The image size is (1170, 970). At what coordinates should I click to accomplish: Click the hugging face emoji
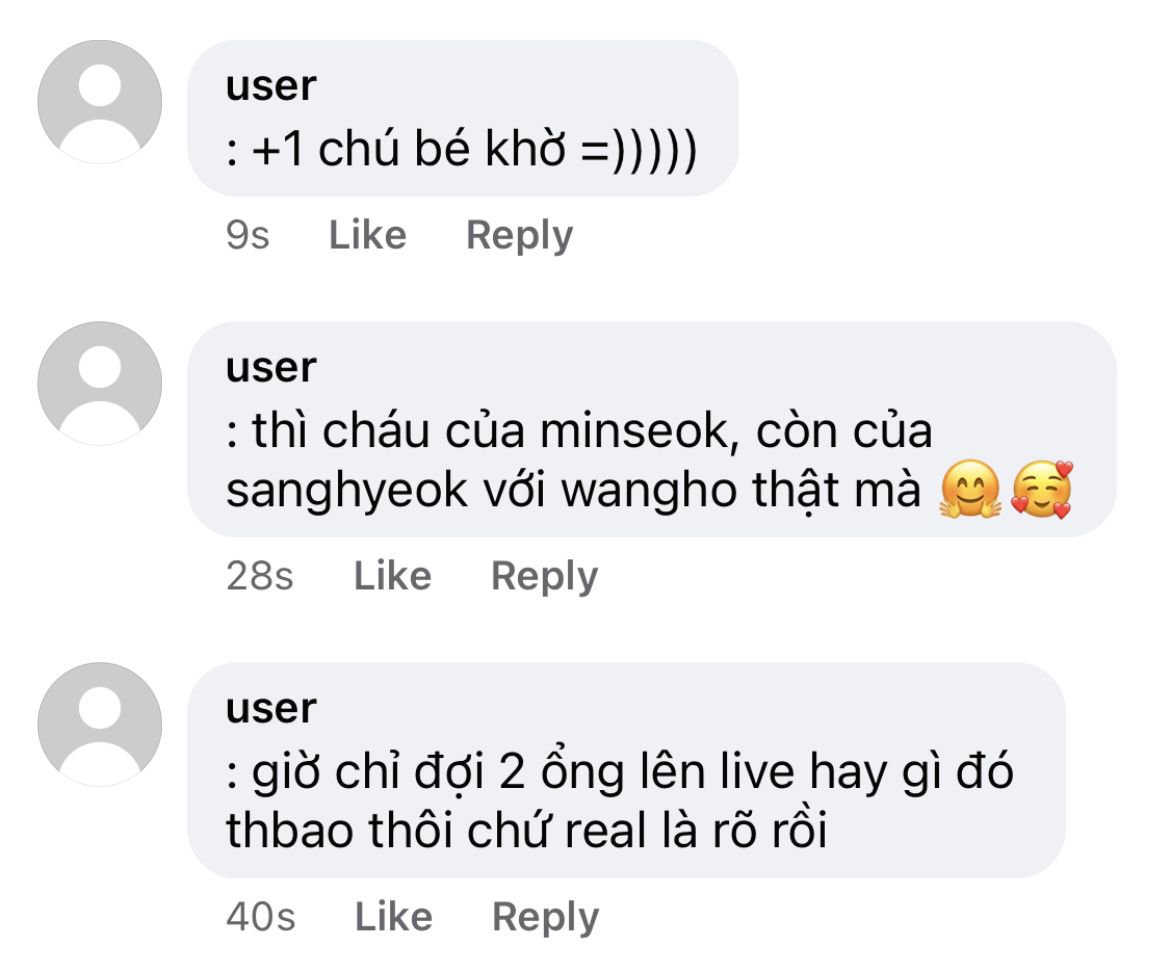tap(969, 489)
